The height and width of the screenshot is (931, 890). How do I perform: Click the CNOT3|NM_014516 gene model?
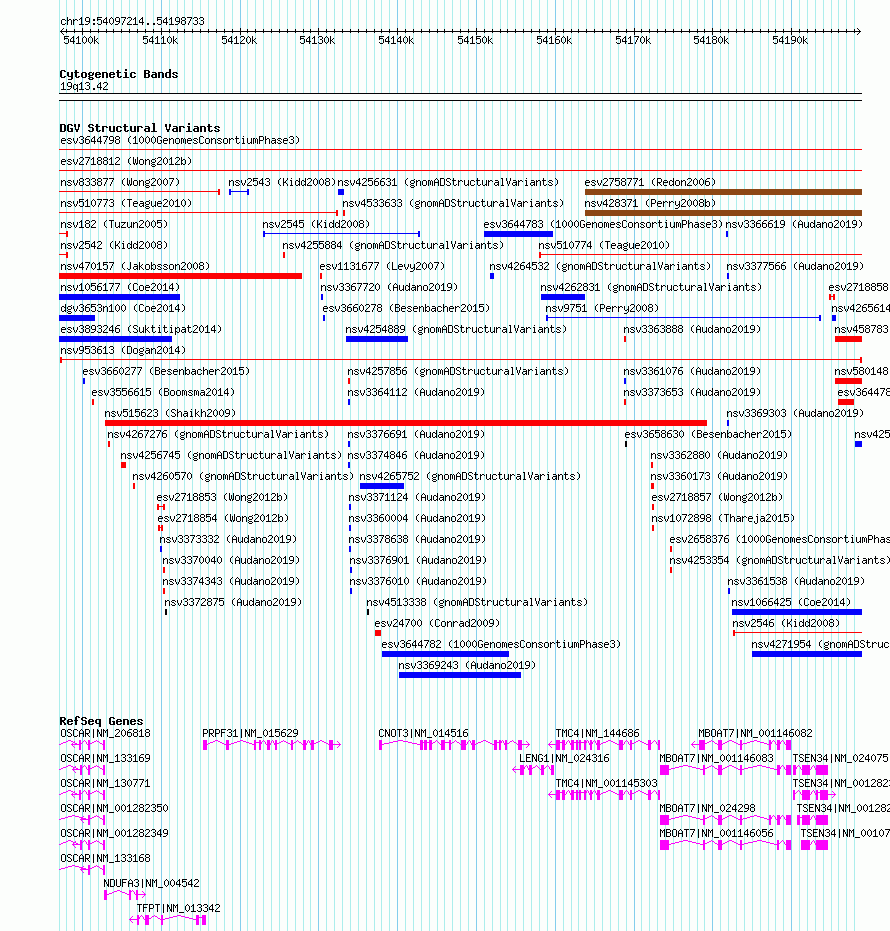[x=454, y=745]
